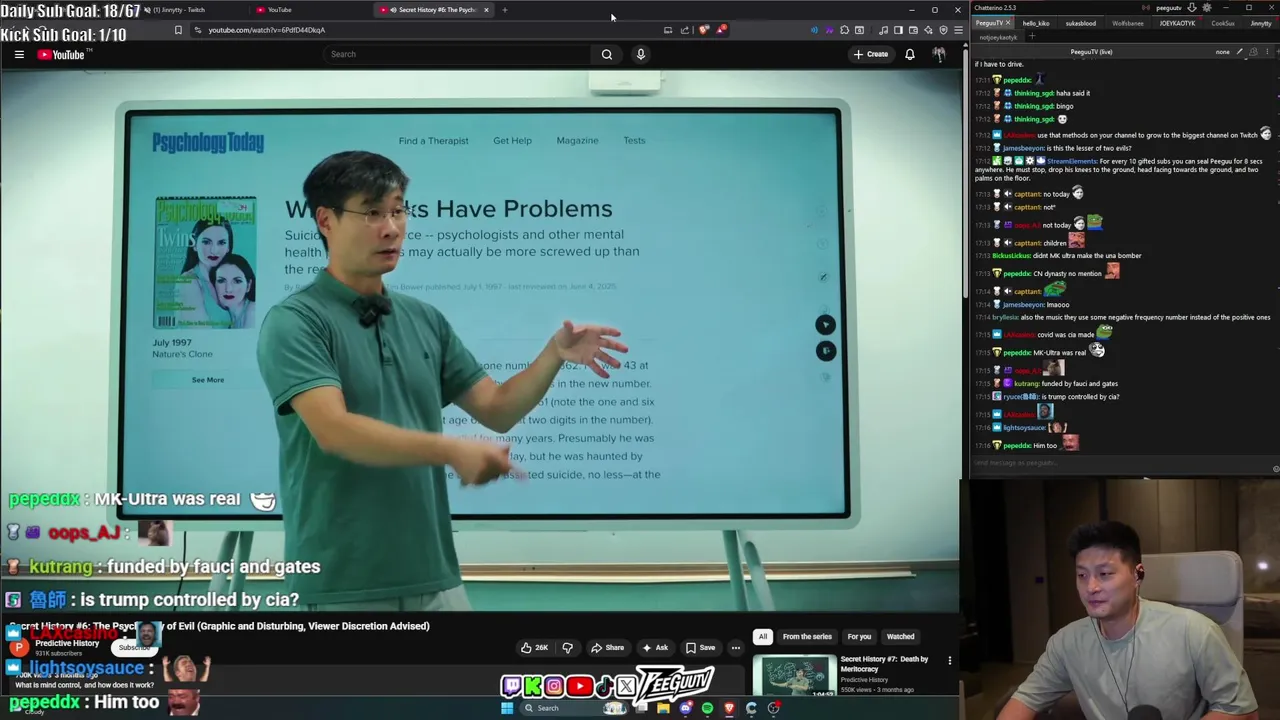Click 'Find a Therapist' in the video
Screen dimensions: 1280x720
tap(433, 140)
